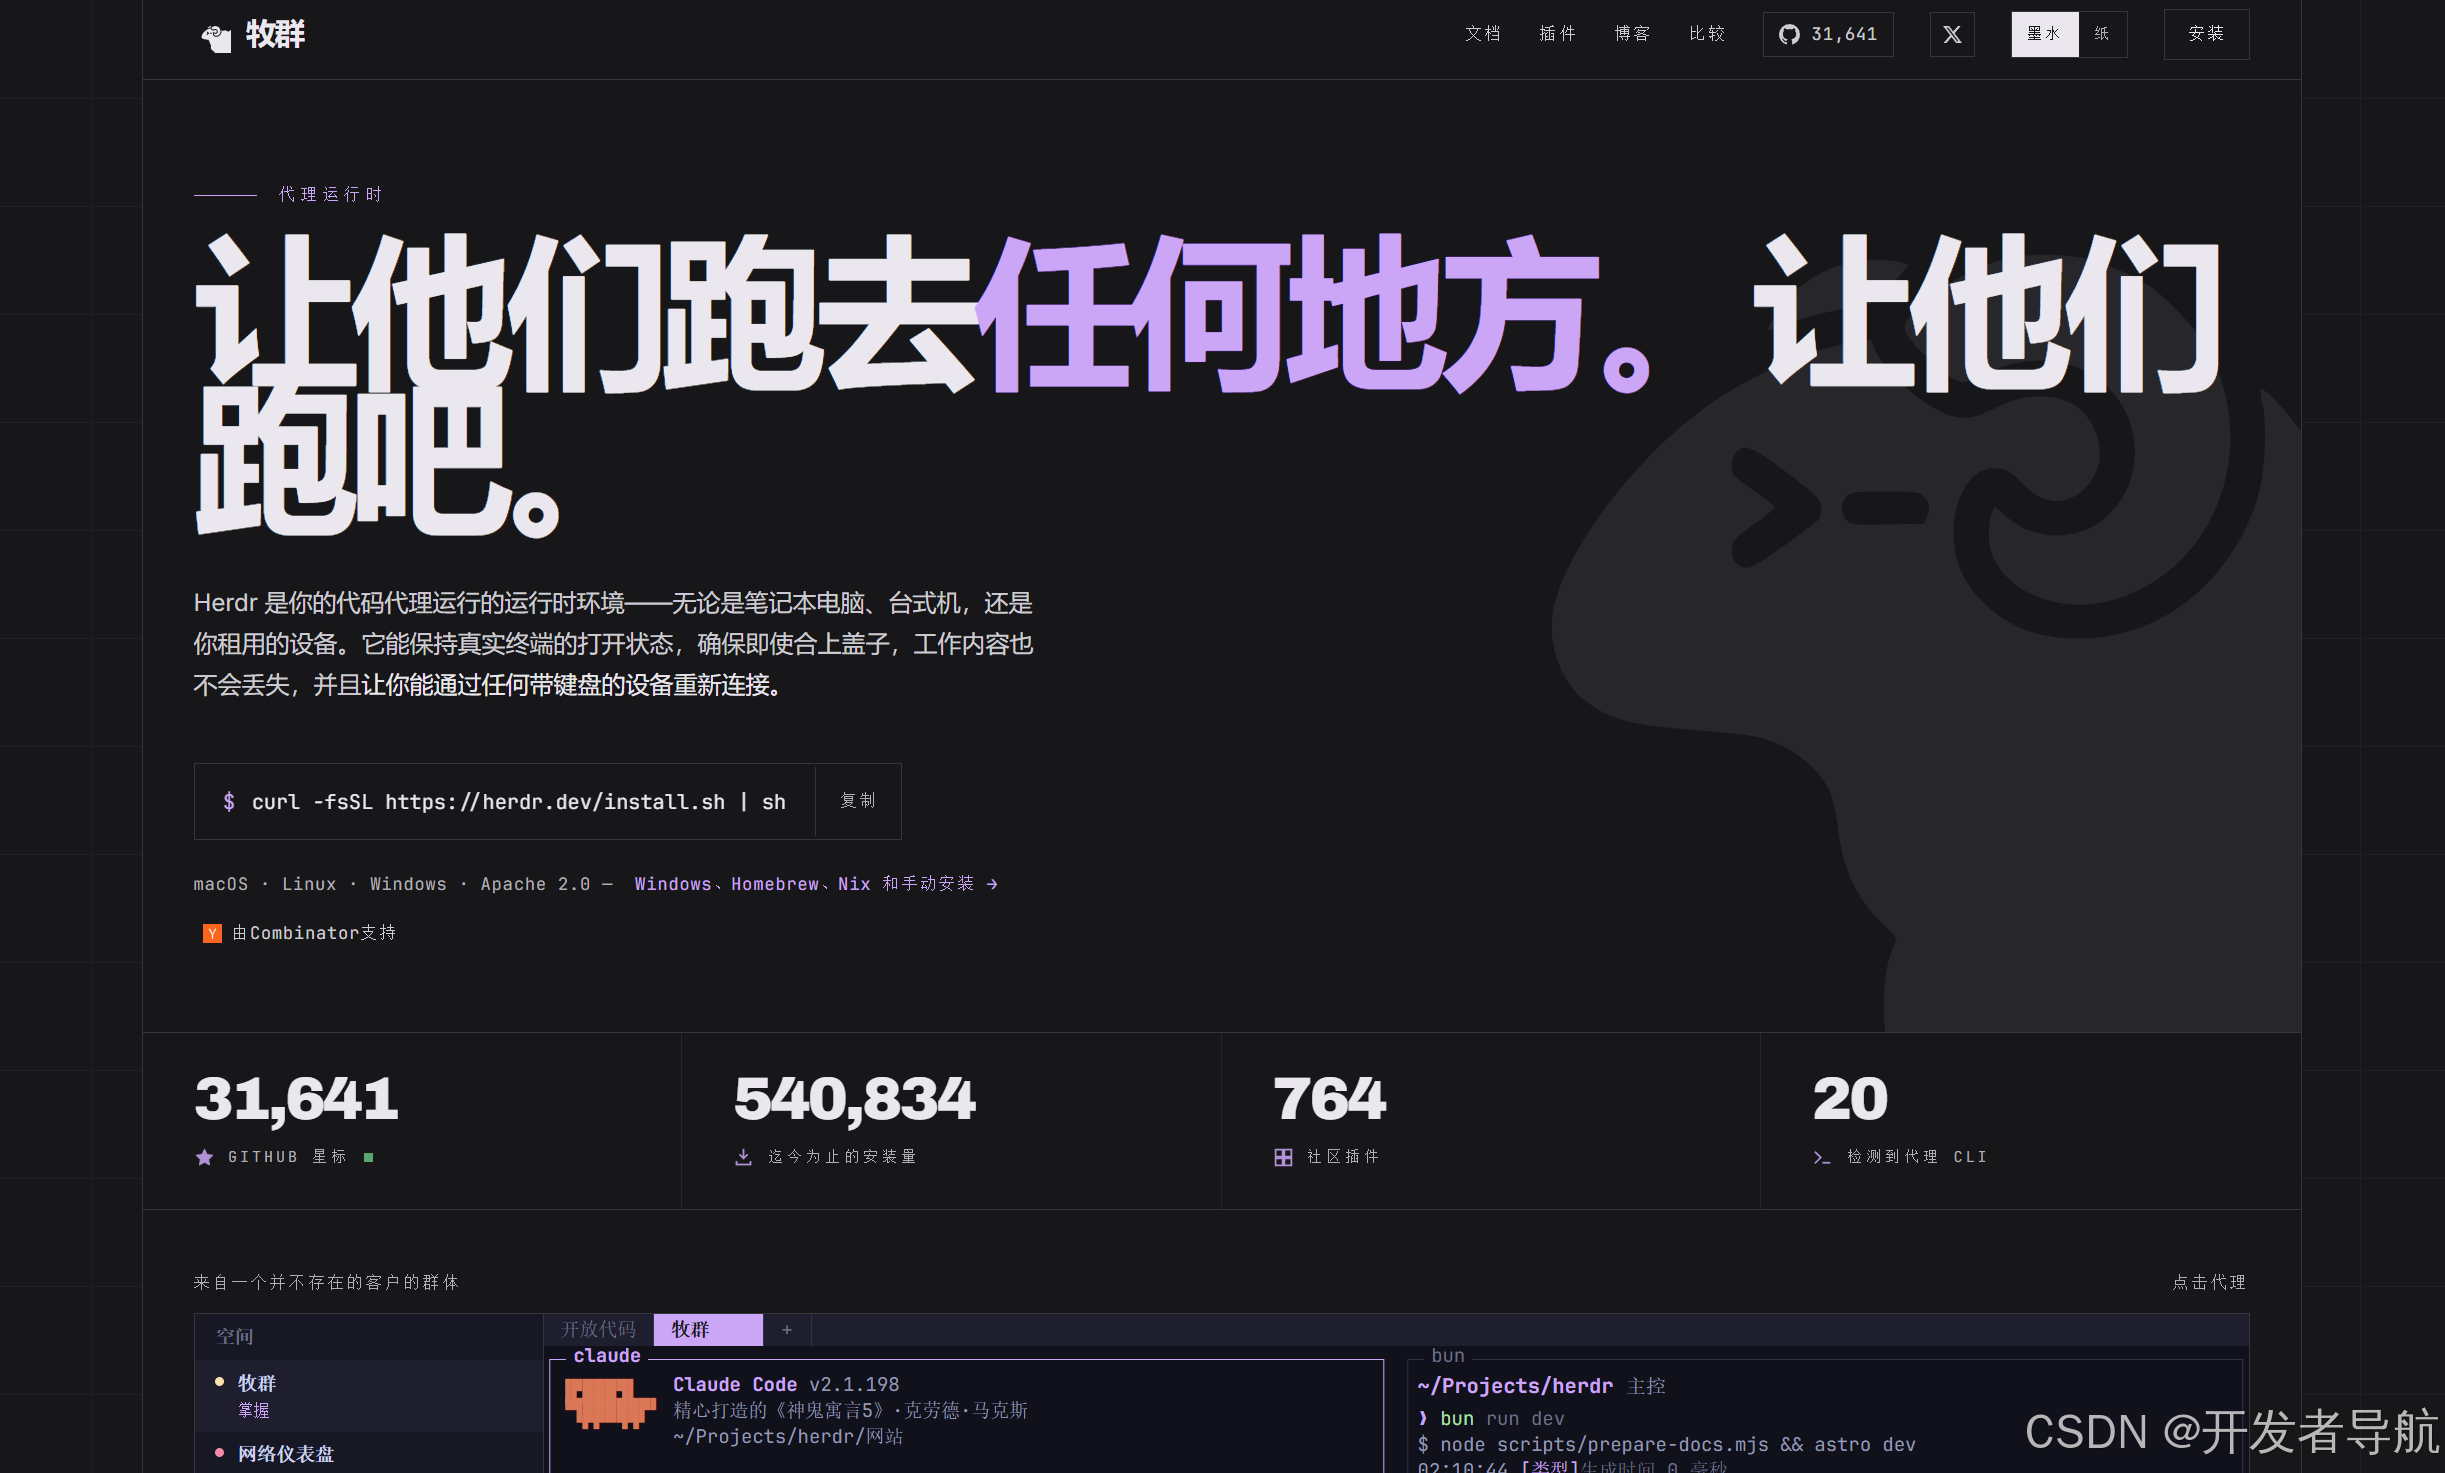
Task: Open the 文档 nav item
Action: pos(1482,34)
